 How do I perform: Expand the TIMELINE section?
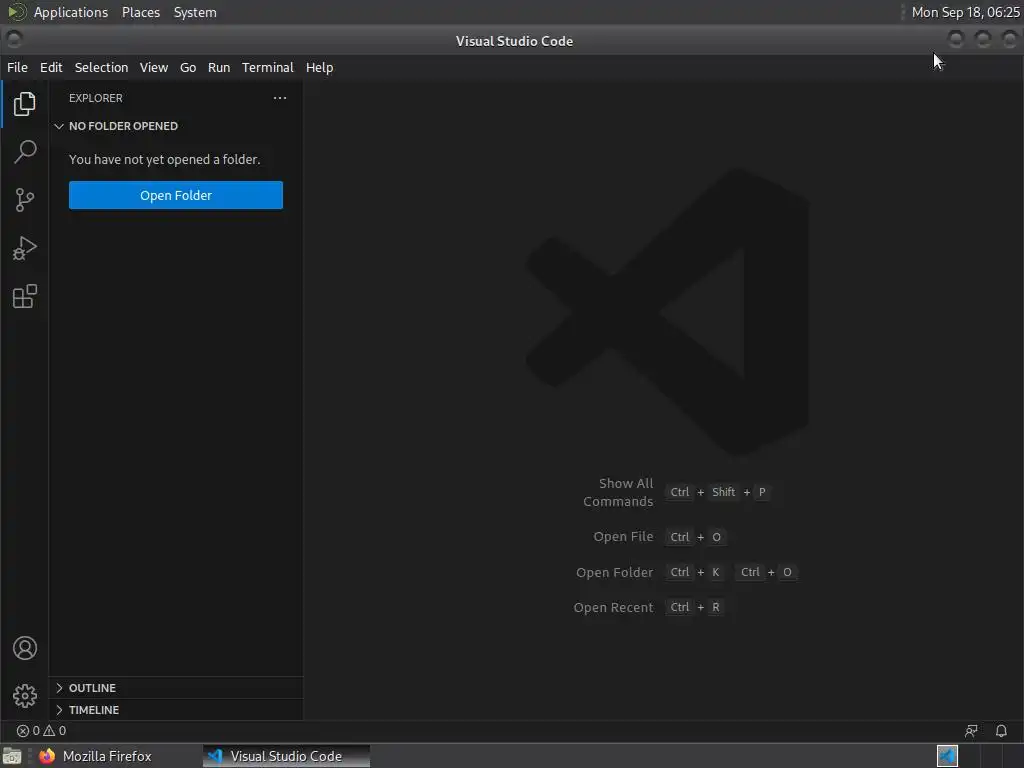click(x=93, y=710)
